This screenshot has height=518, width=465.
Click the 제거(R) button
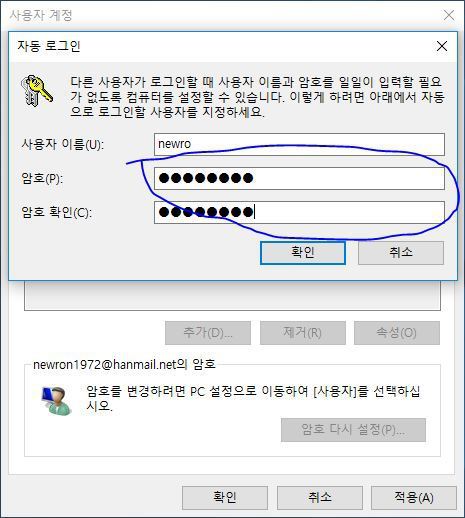[x=303, y=333]
